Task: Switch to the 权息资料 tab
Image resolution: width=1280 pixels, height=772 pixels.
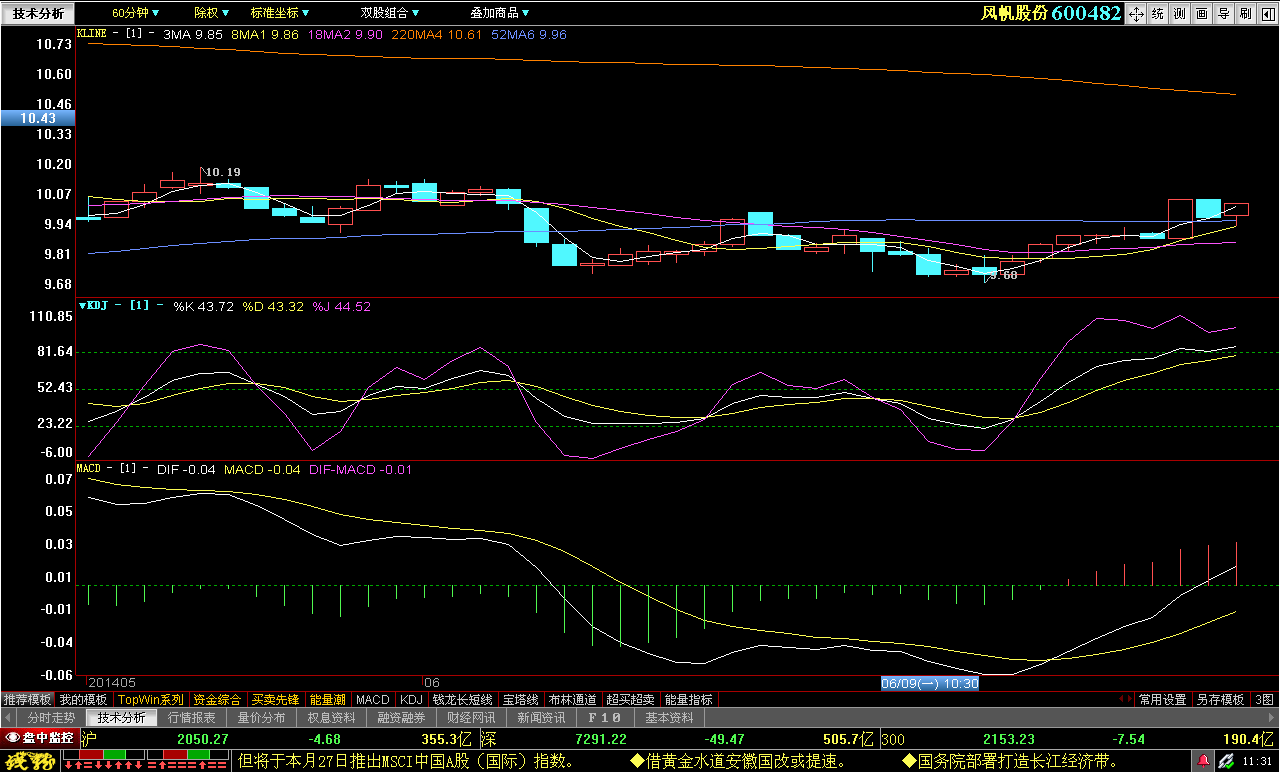Action: (331, 718)
